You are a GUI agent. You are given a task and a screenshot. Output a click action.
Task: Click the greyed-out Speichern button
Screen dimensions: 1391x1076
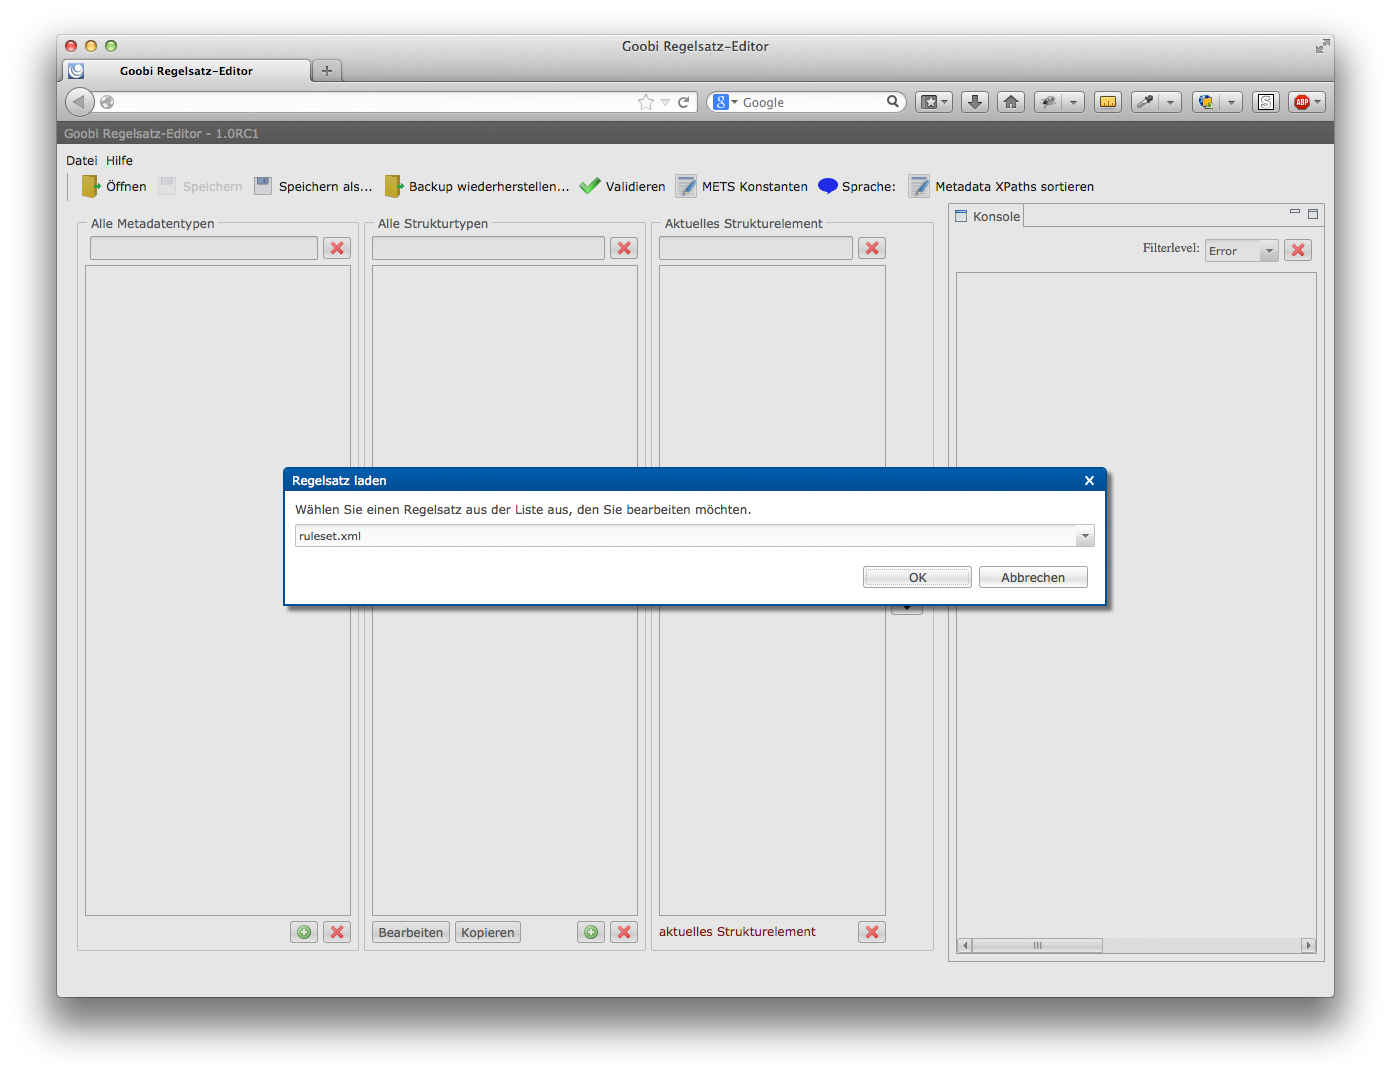(x=200, y=186)
